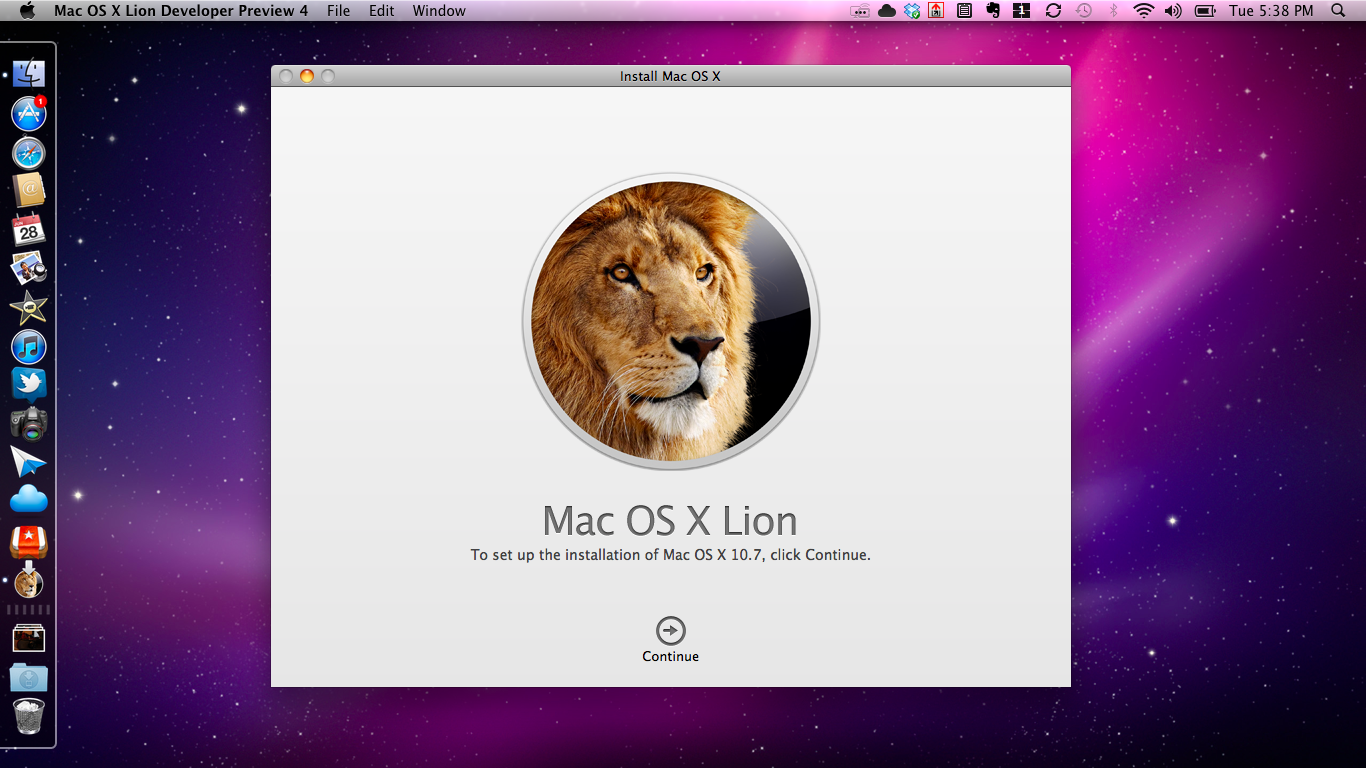Click the Install Mac OS X title bar
Screen dimensions: 1366x768
click(x=670, y=76)
